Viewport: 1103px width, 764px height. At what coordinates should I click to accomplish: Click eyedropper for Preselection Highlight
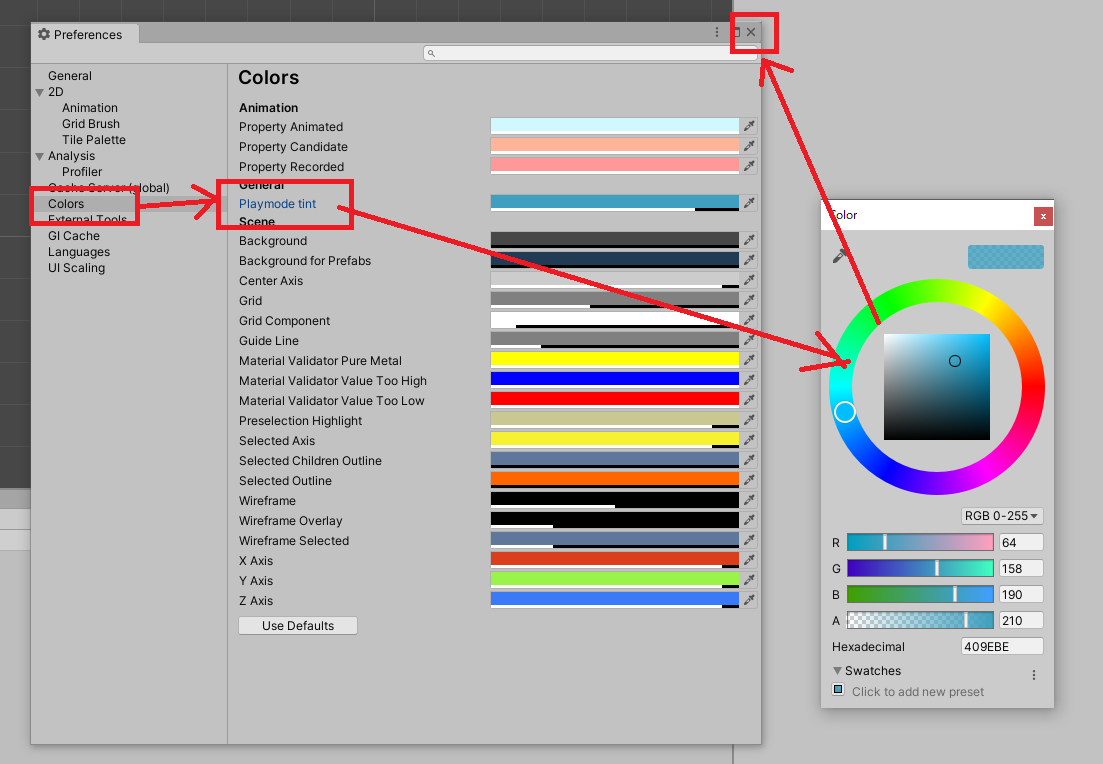749,420
